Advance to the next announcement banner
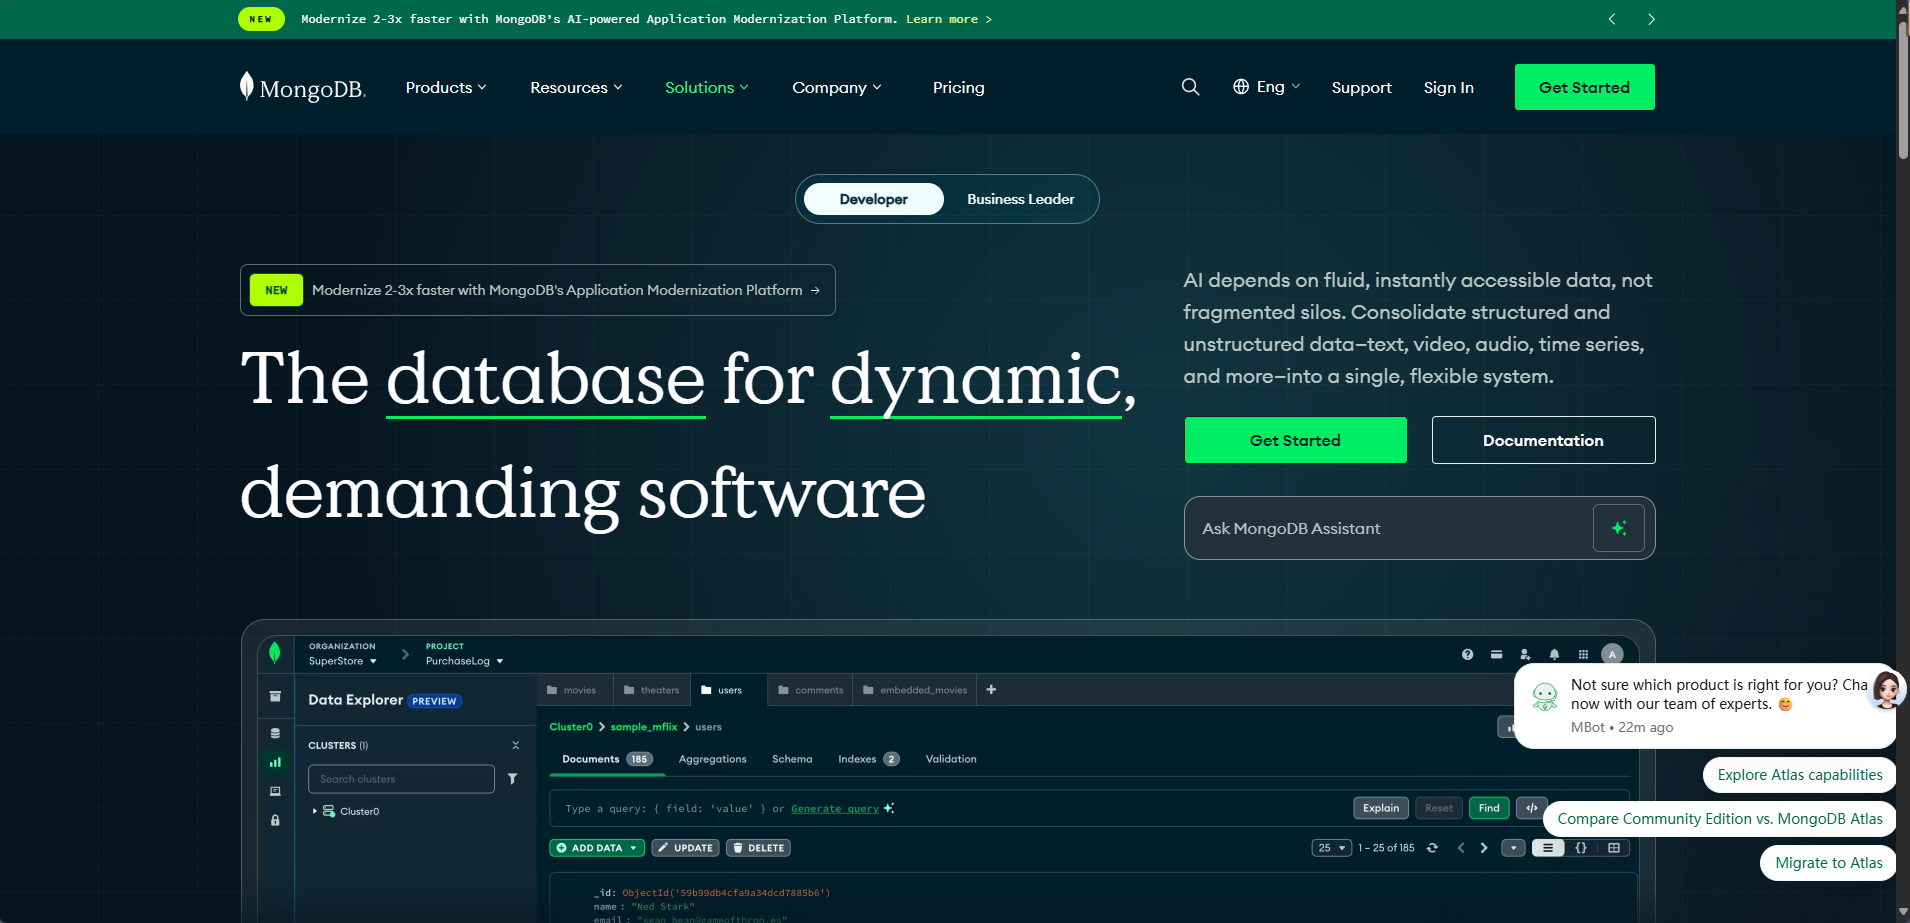Screen dimensions: 1910x923 pos(1651,19)
